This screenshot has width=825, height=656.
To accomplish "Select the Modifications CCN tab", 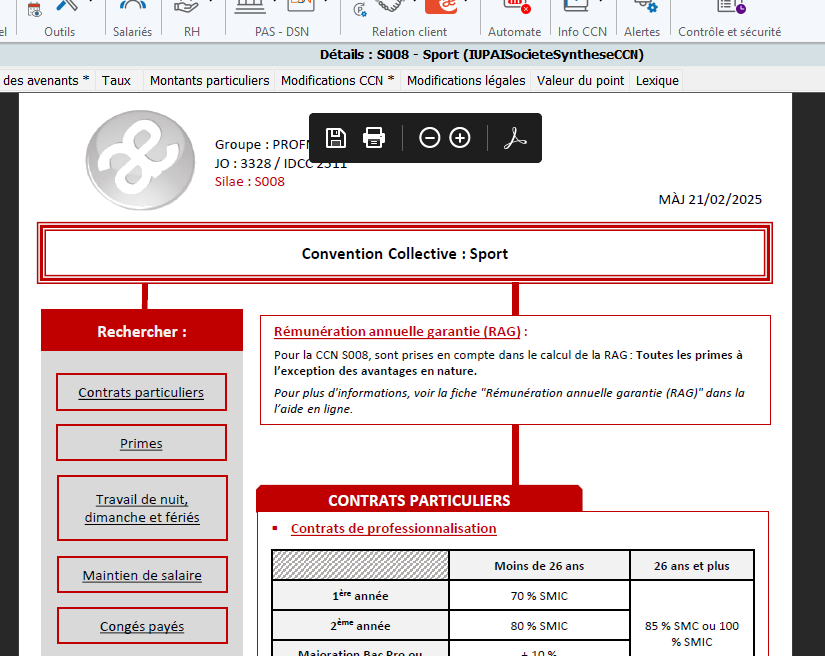I will (338, 80).
